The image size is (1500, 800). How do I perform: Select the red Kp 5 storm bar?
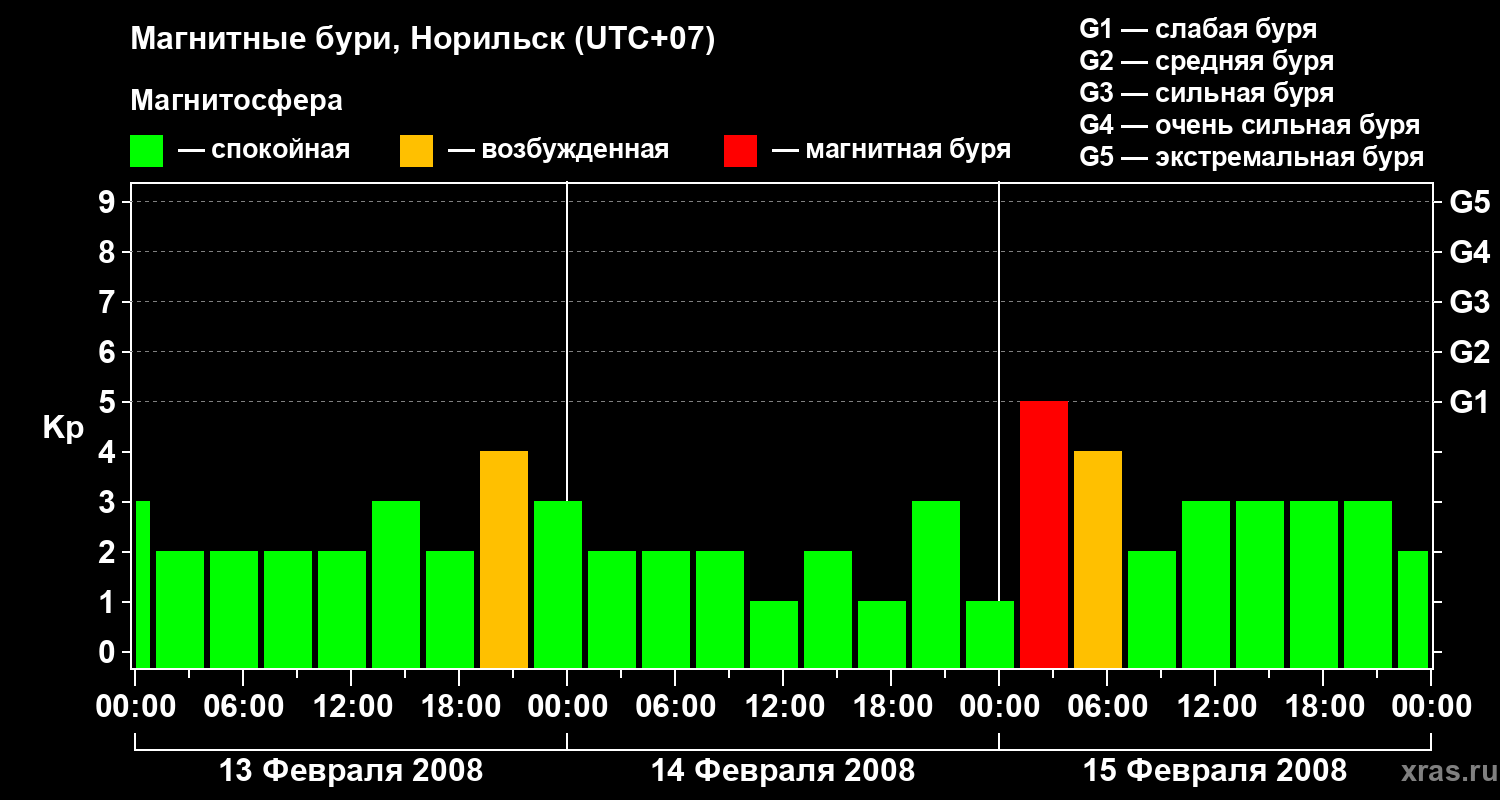[1044, 534]
